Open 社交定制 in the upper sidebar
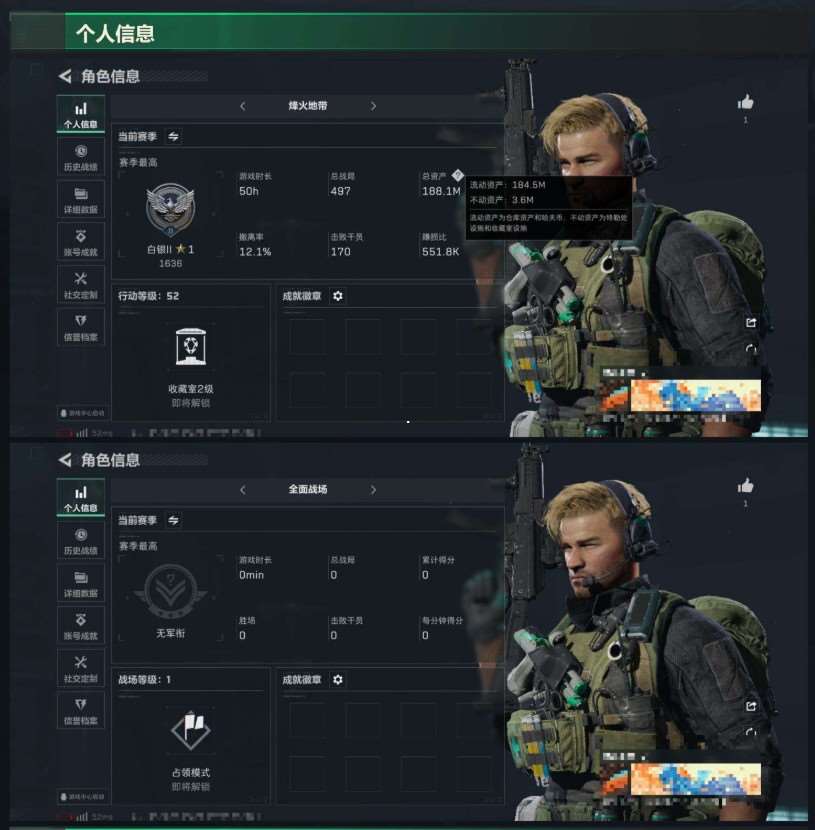 tap(80, 285)
